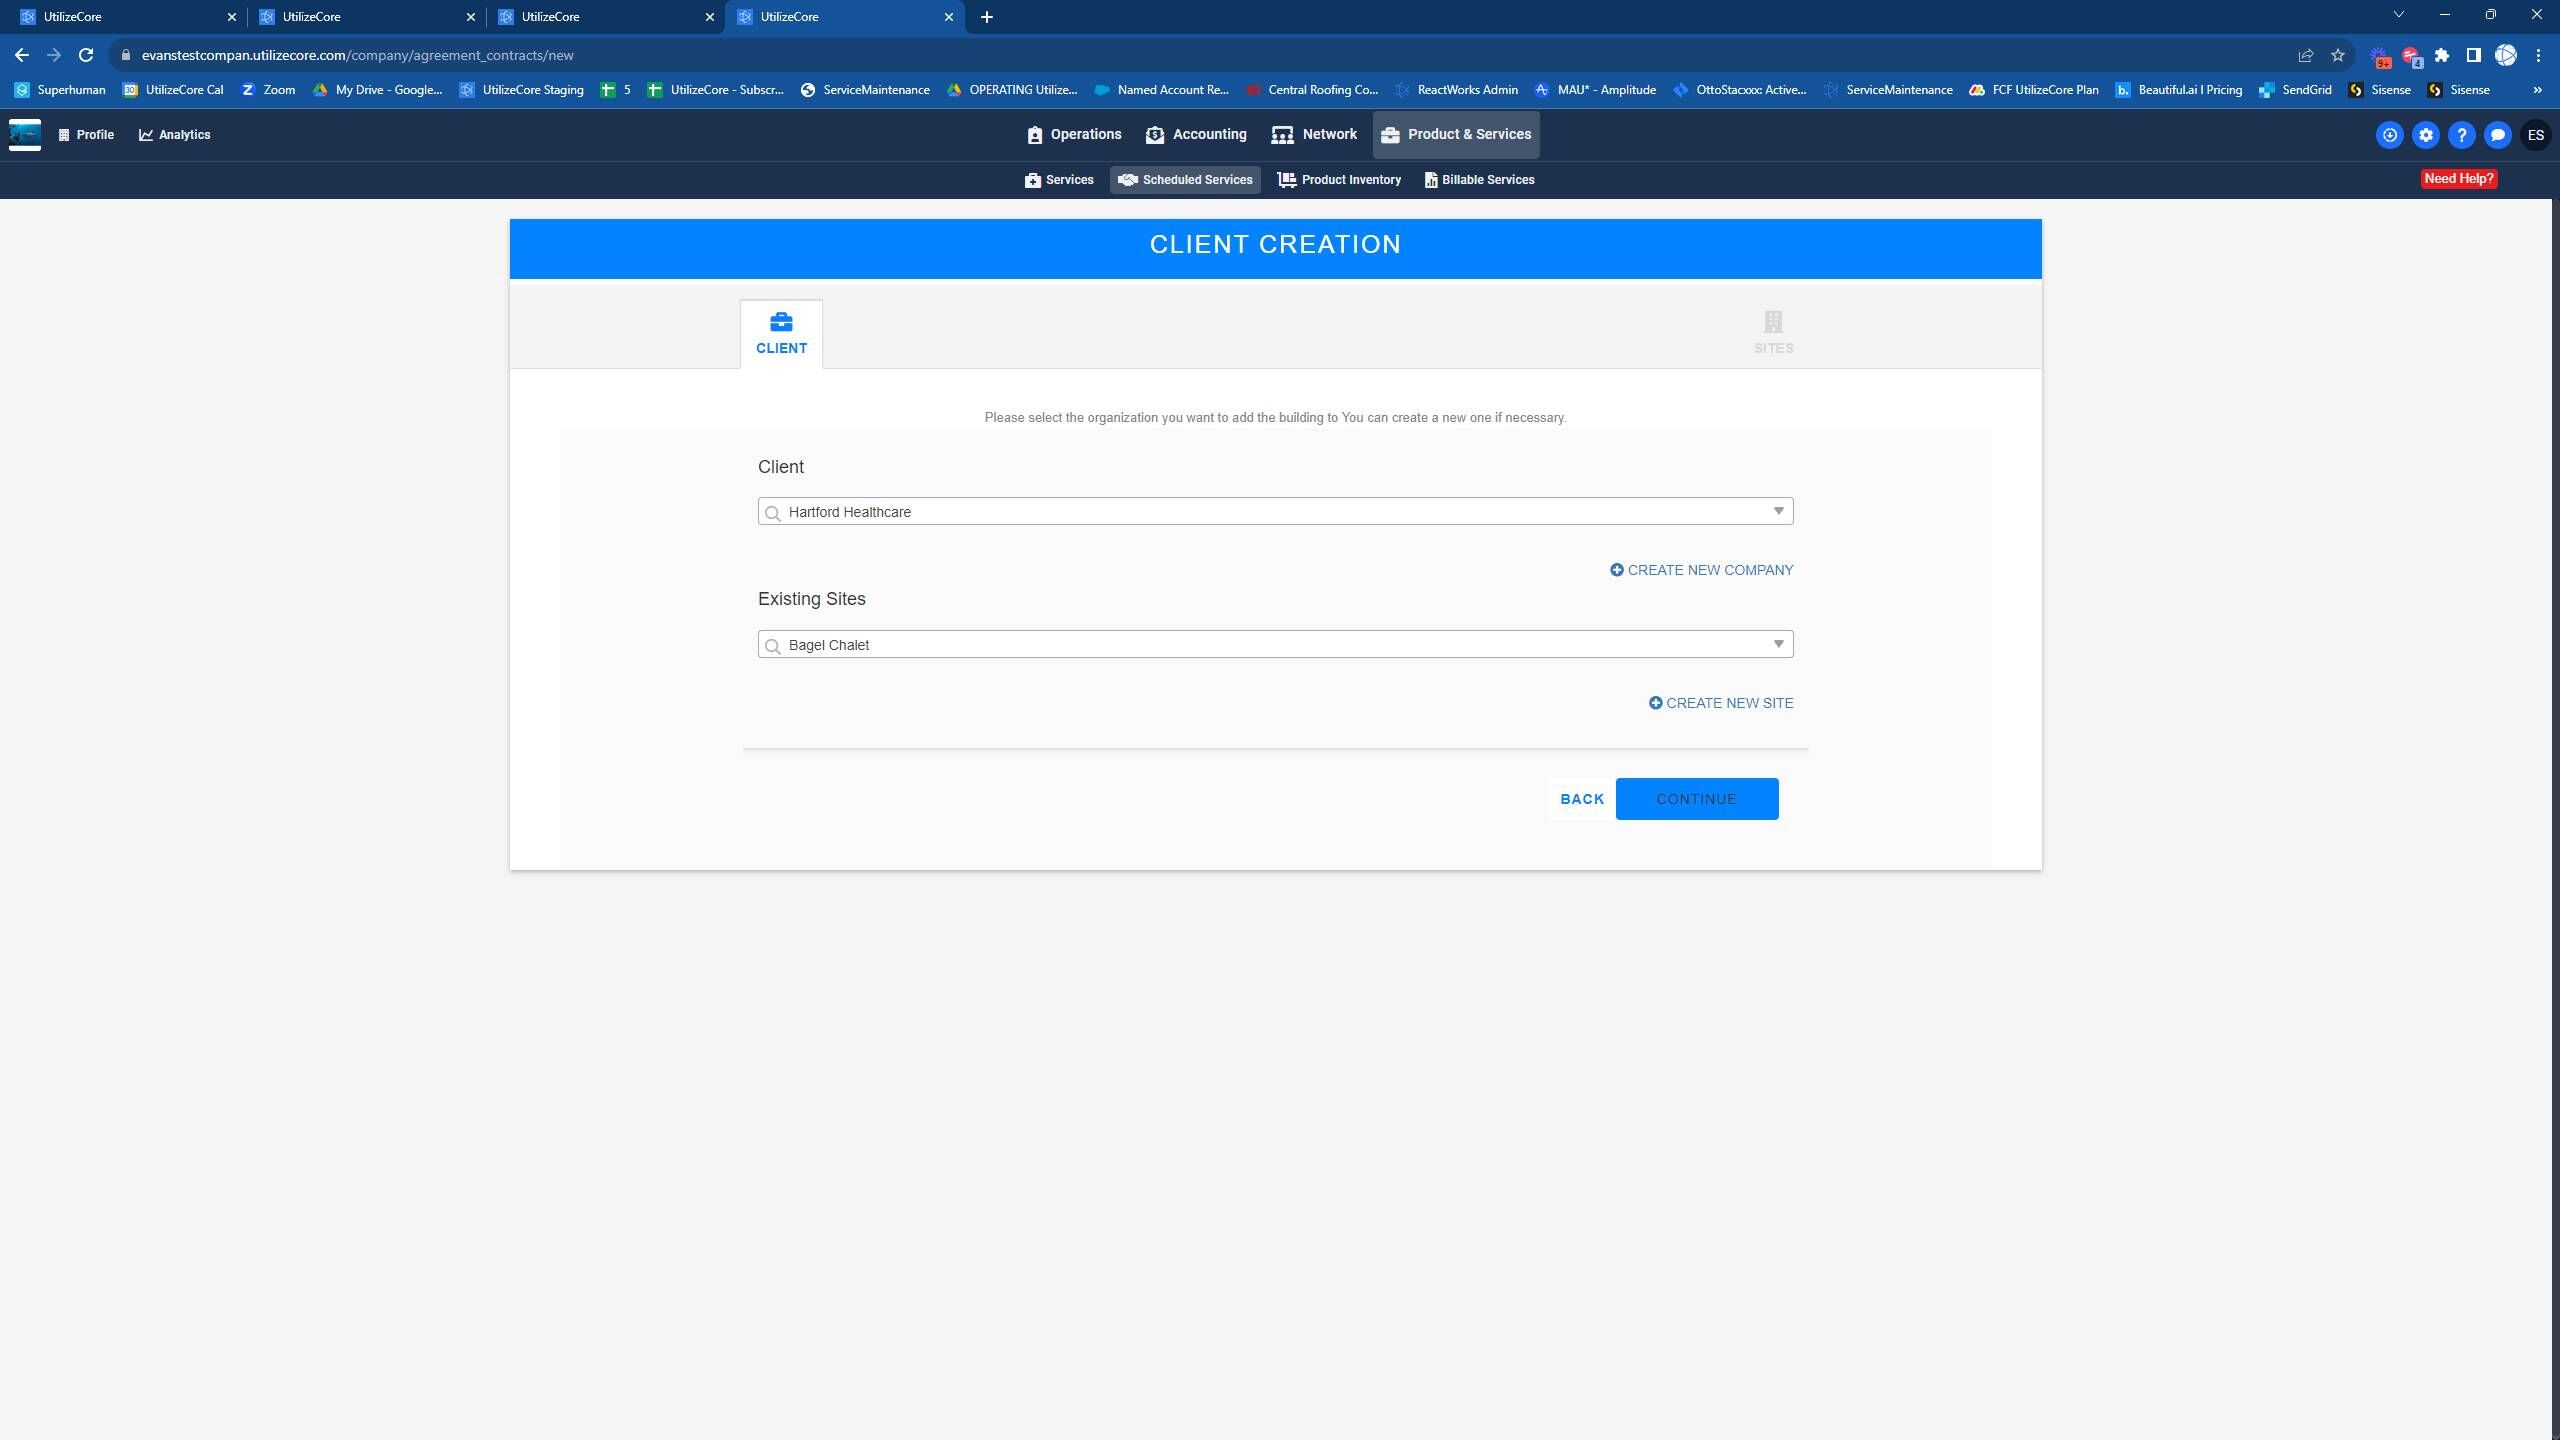The height and width of the screenshot is (1440, 2560).
Task: Expand the Client dropdown arrow
Action: coord(1778,511)
